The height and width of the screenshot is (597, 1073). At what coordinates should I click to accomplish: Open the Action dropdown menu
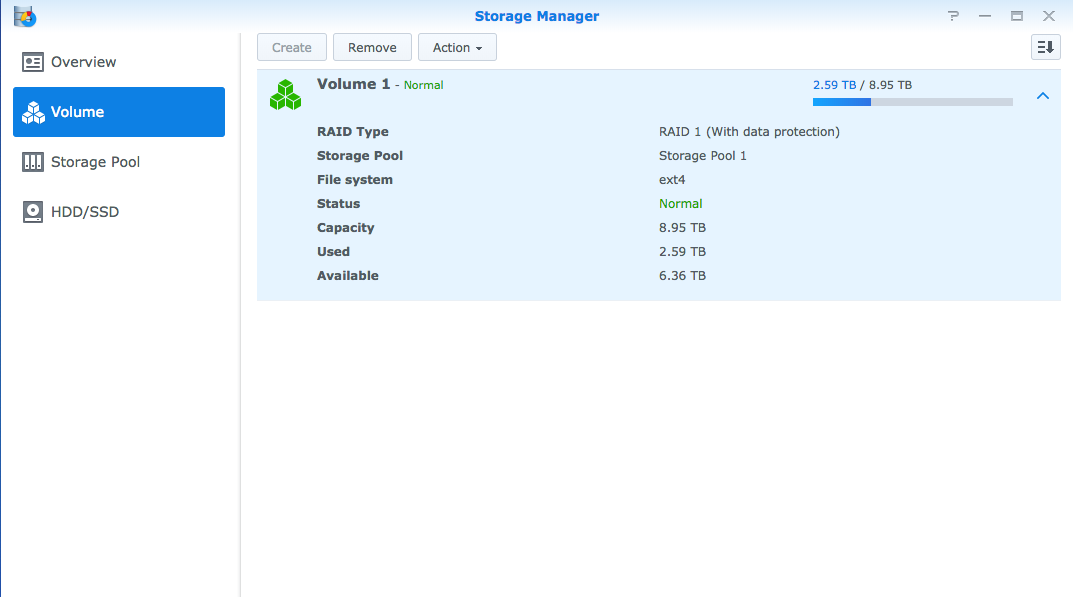[457, 46]
